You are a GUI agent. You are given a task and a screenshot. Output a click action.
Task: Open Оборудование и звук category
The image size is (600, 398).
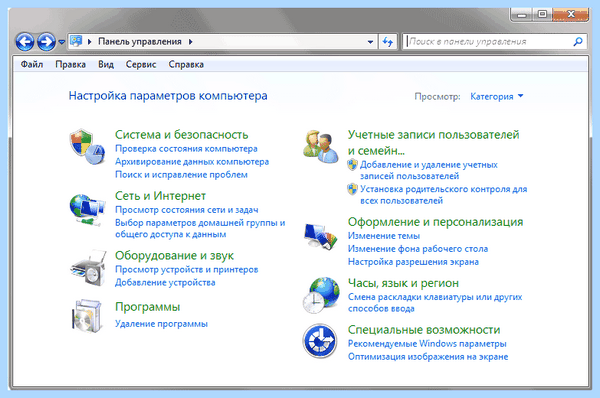(174, 256)
